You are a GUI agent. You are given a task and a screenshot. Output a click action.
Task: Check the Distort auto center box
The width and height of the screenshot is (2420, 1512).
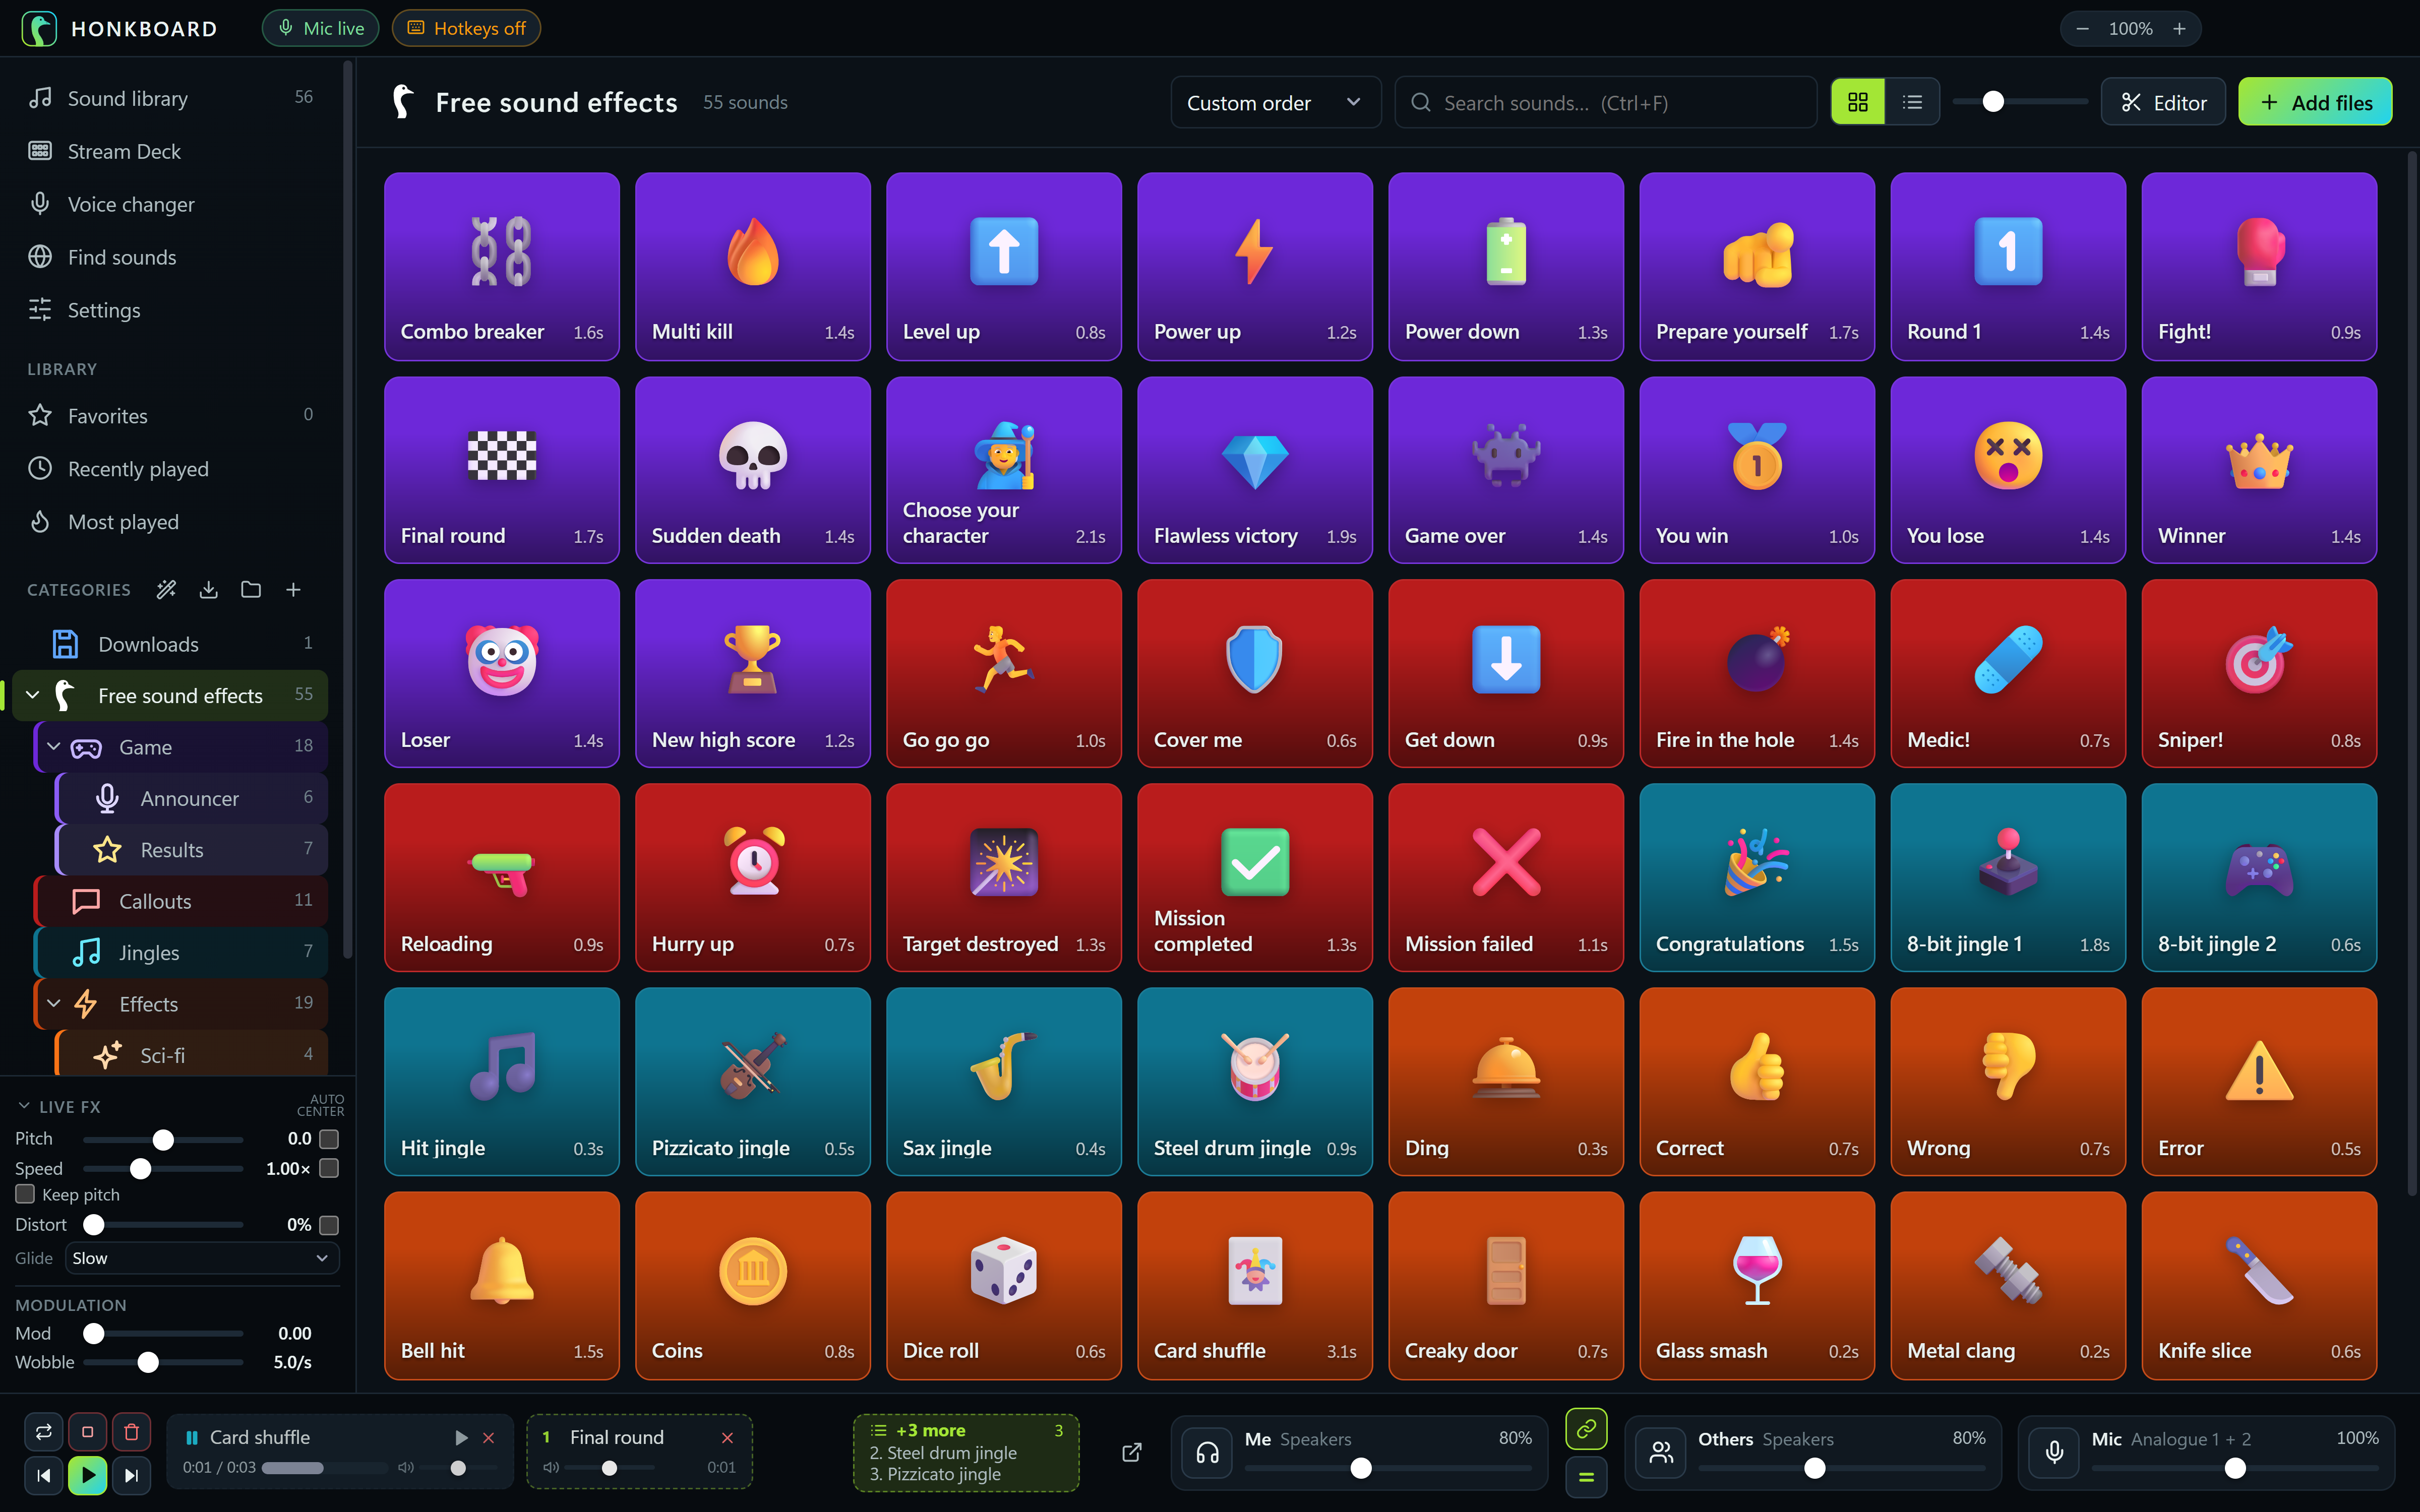coord(329,1224)
